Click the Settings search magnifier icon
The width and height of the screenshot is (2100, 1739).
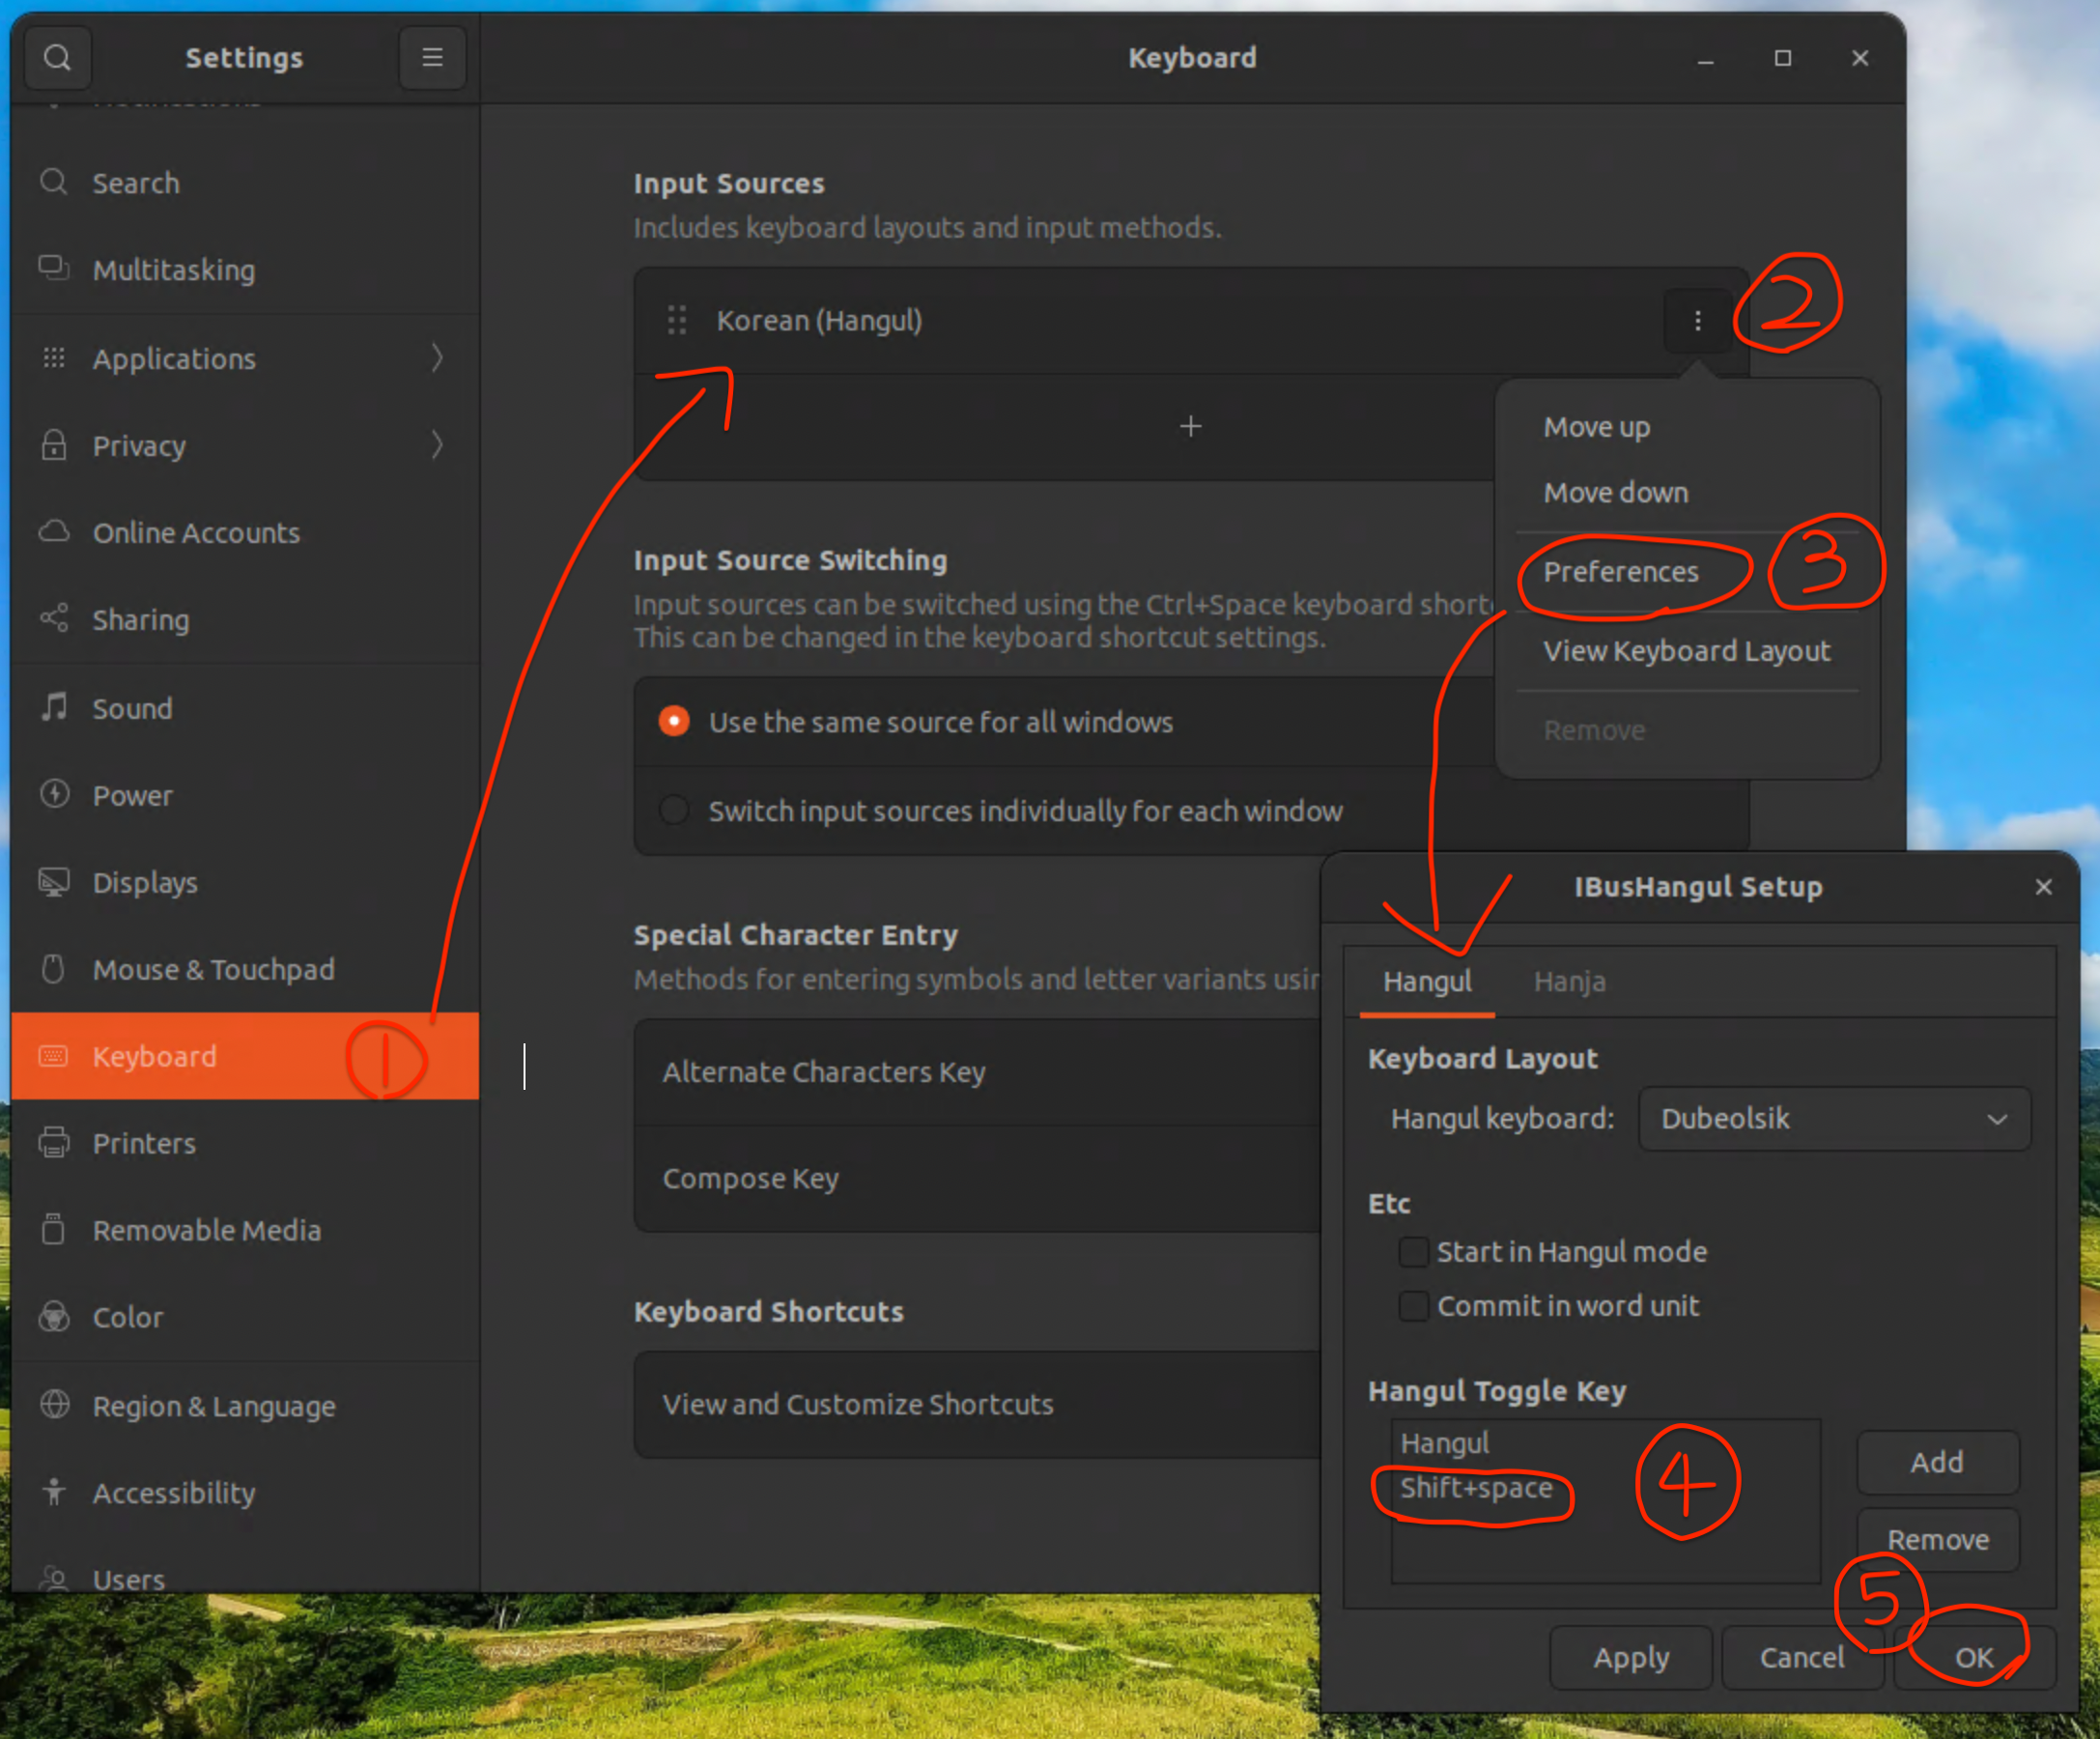(x=57, y=58)
